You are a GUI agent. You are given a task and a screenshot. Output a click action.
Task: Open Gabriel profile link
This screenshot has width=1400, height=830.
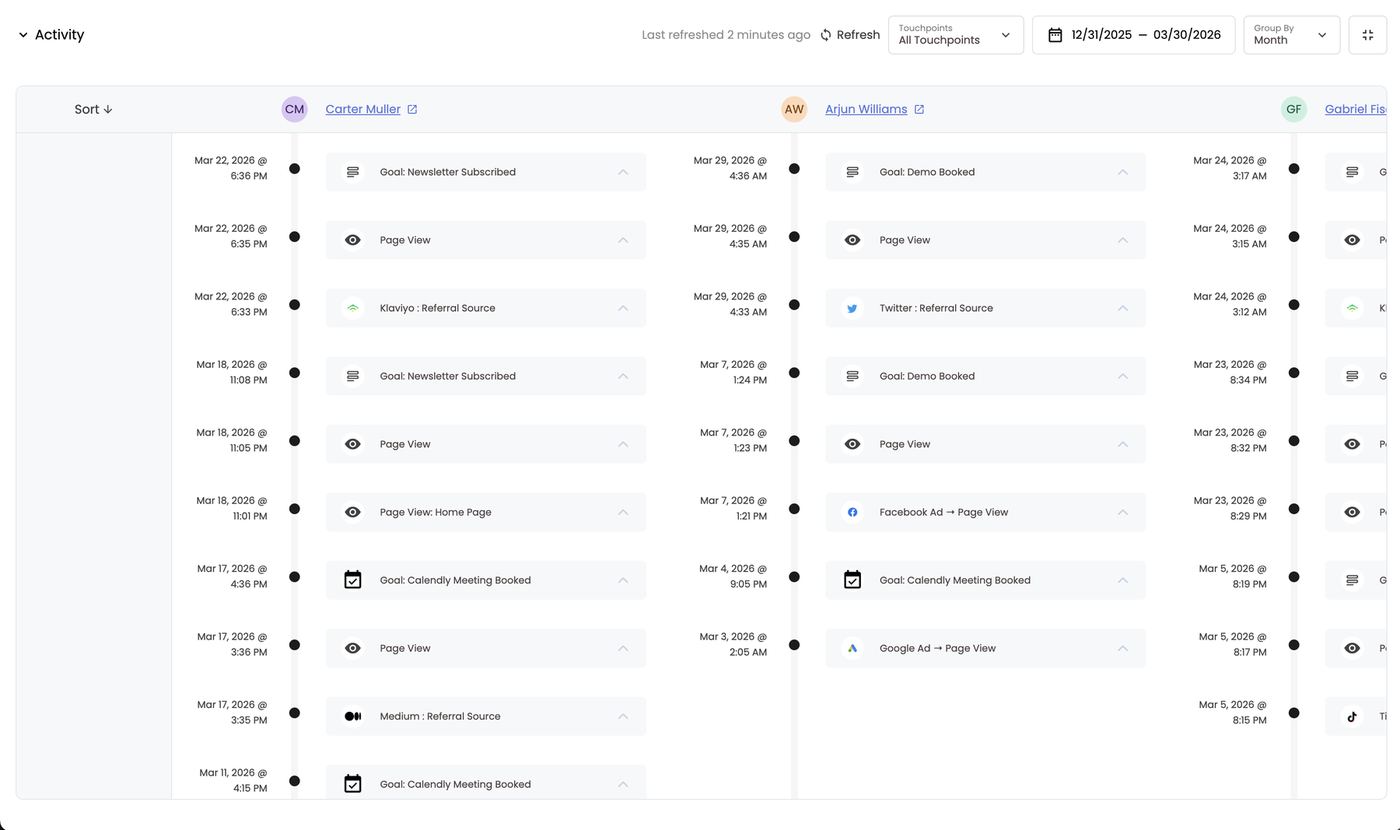tap(1356, 110)
